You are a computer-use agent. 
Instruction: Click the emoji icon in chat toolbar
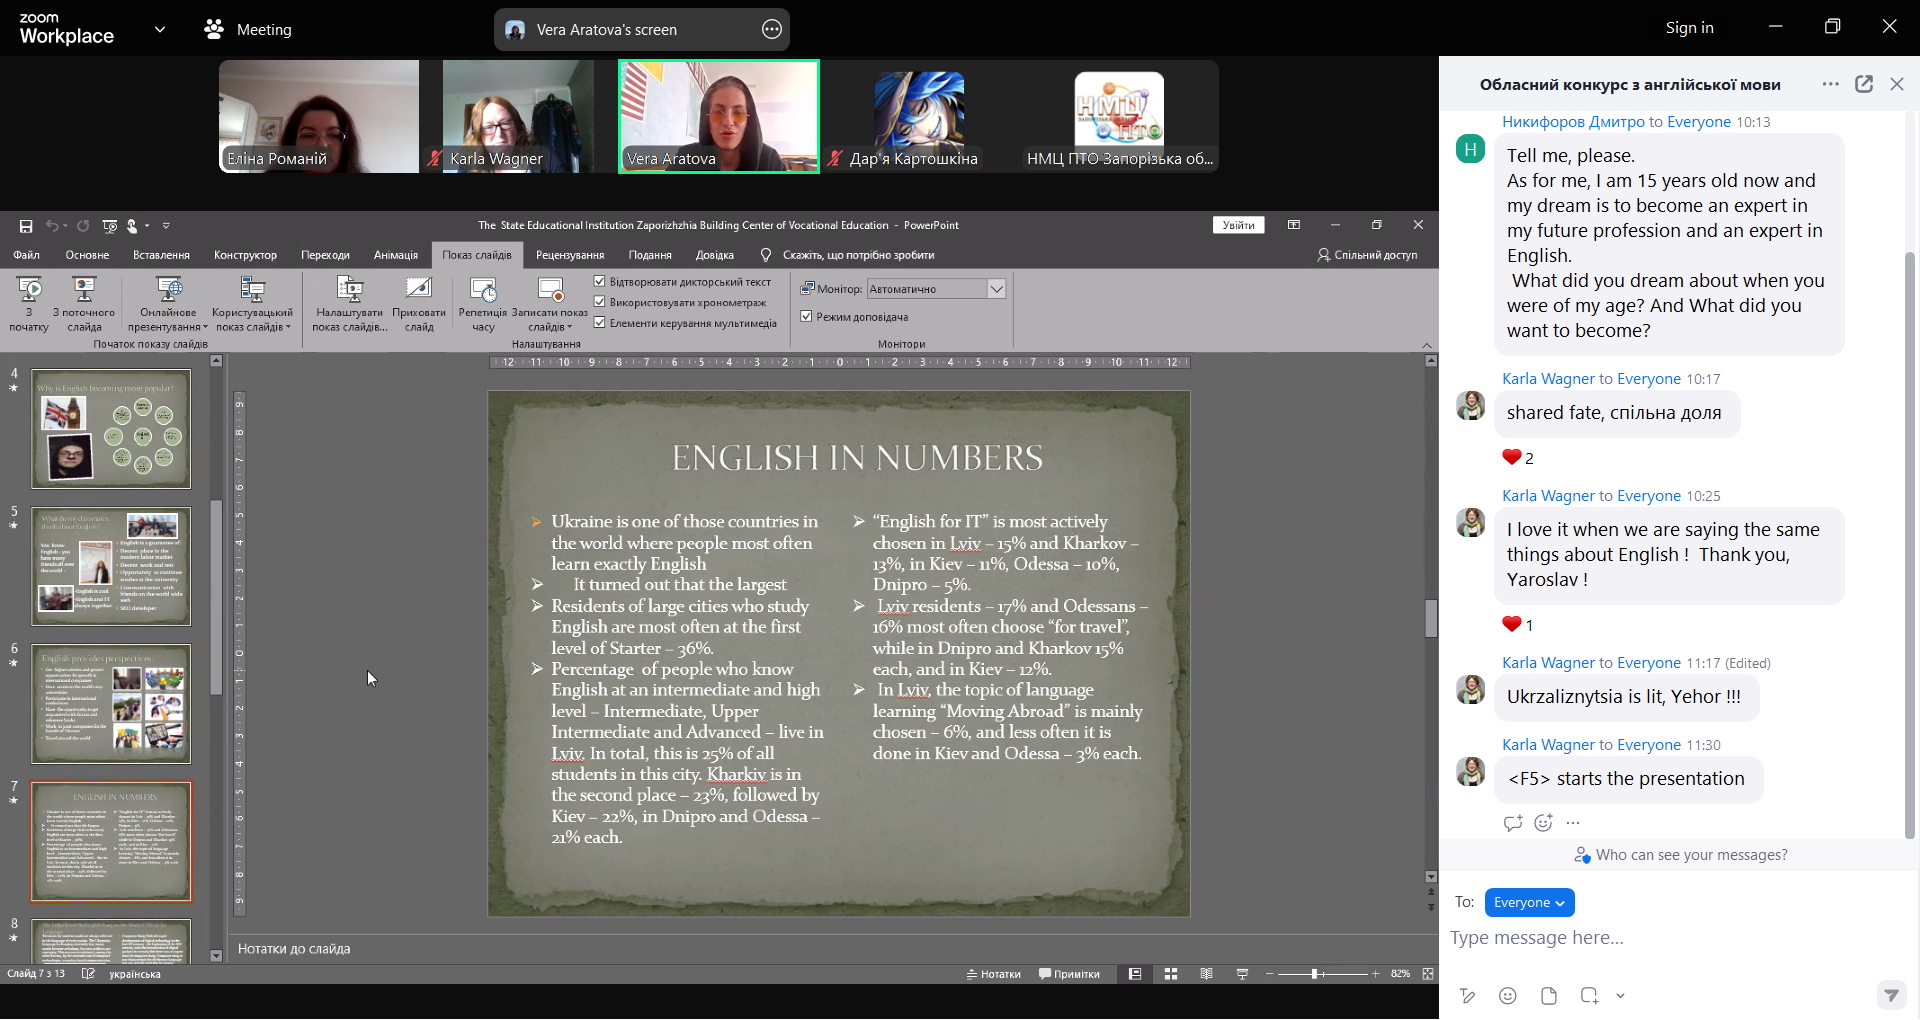pos(1508,995)
